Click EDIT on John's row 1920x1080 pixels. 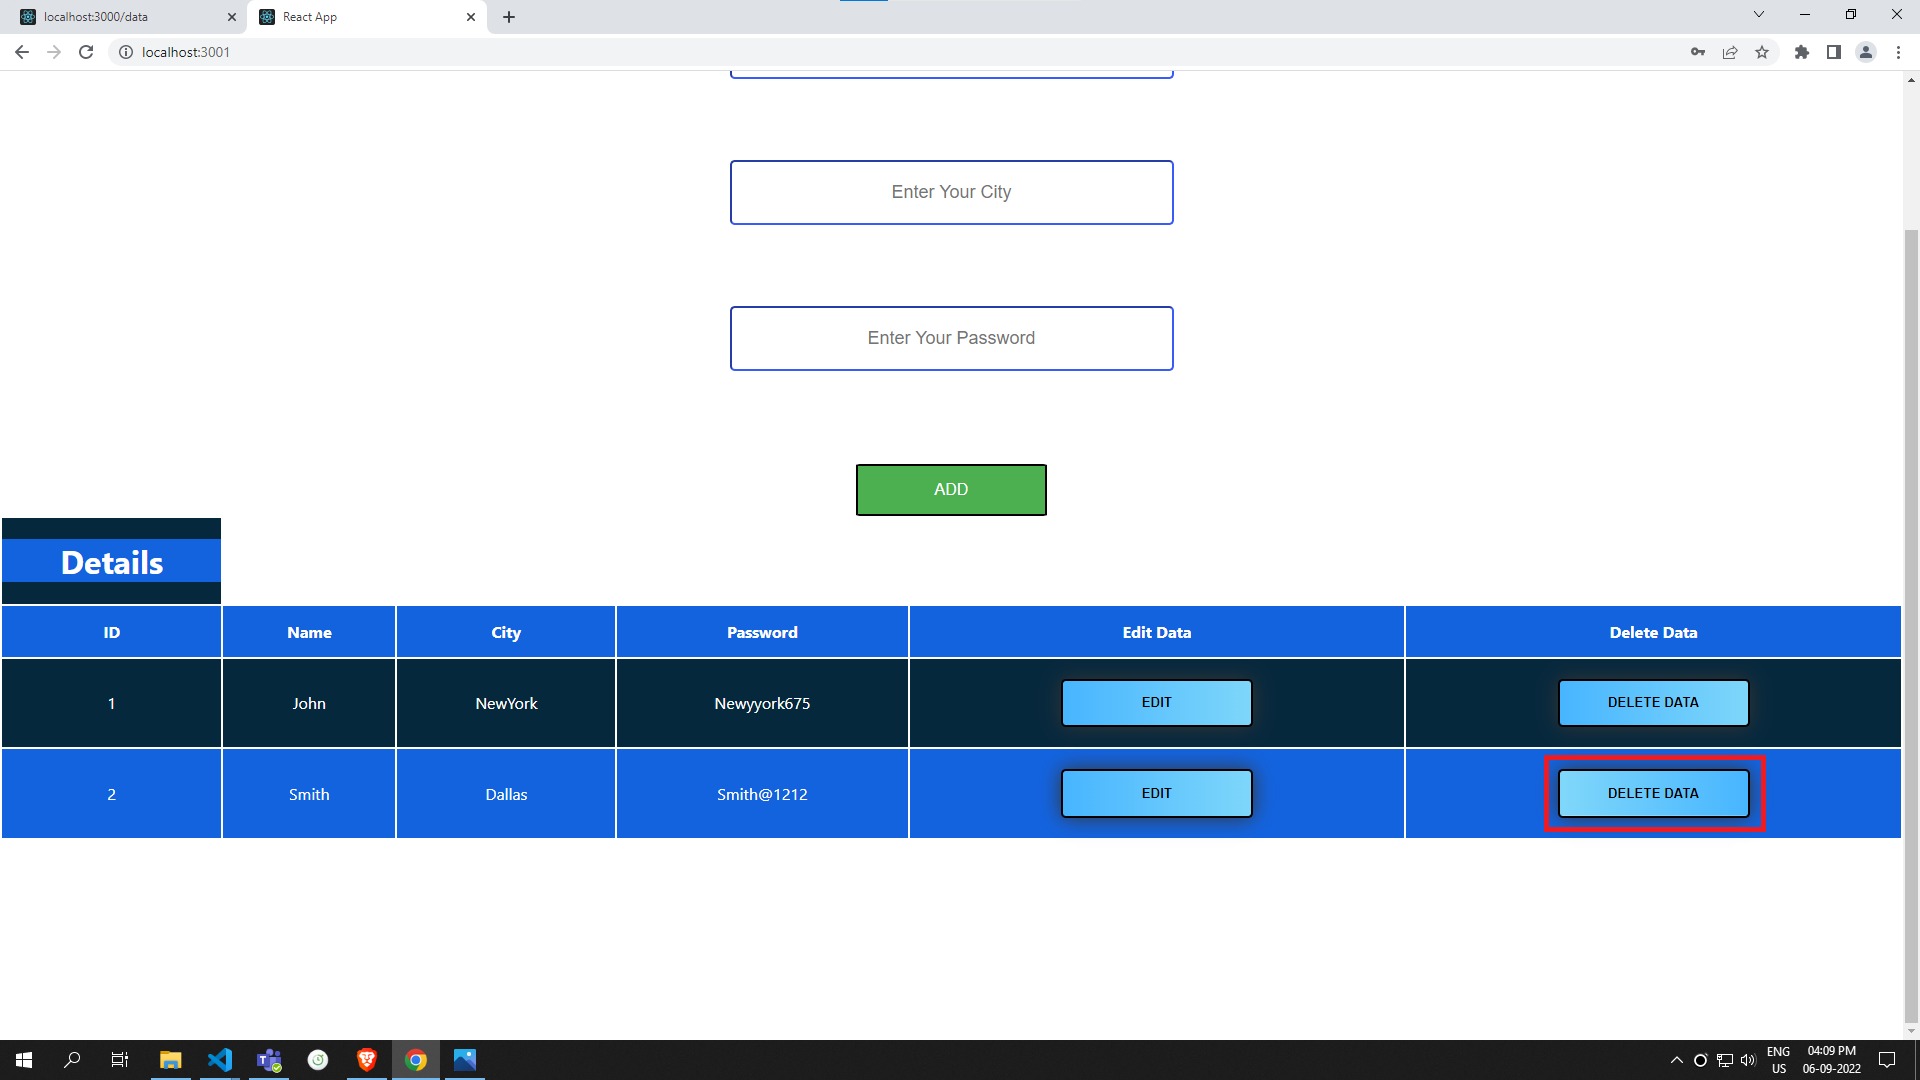tap(1156, 702)
